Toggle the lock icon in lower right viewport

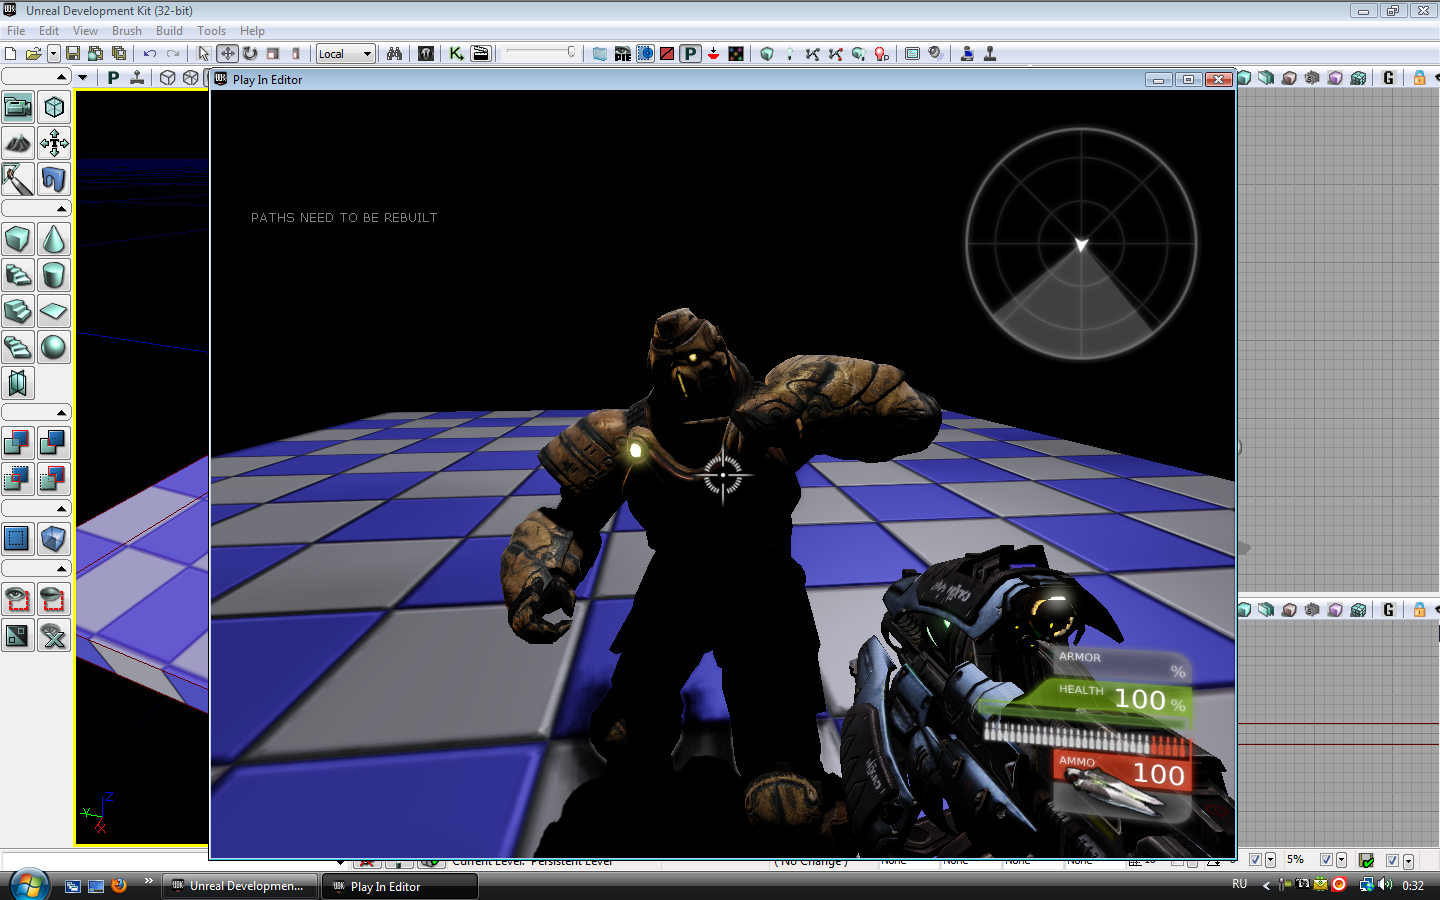(1419, 610)
